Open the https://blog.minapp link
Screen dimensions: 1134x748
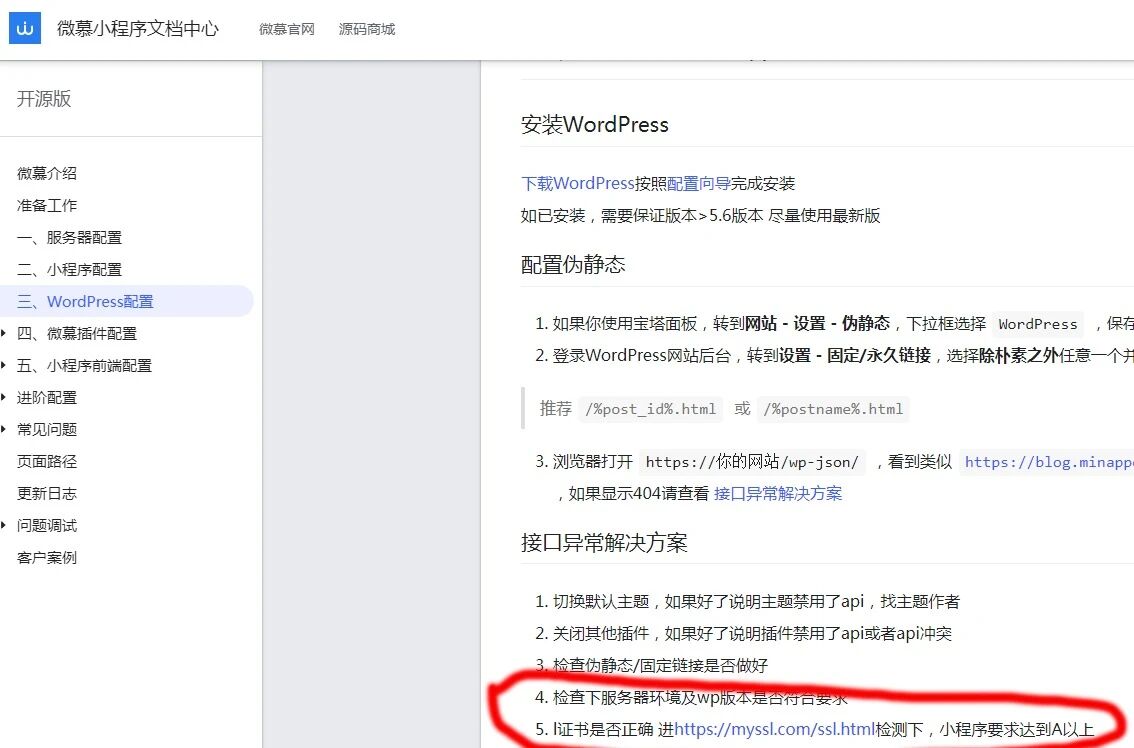pos(1048,462)
